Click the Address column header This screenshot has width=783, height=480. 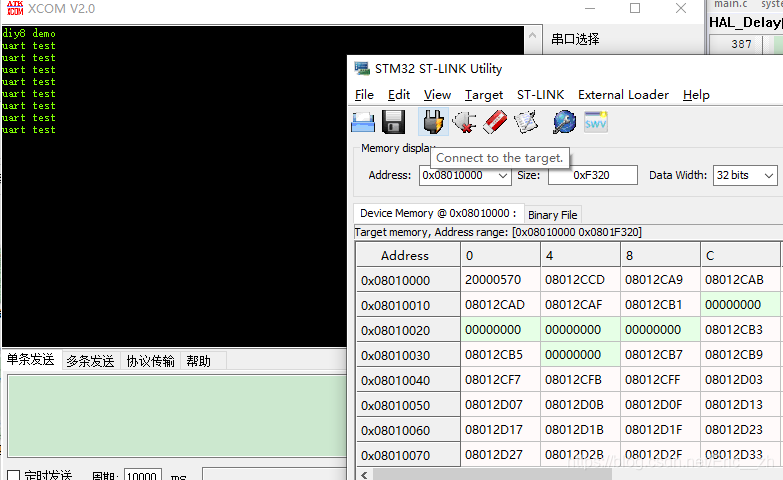408,255
